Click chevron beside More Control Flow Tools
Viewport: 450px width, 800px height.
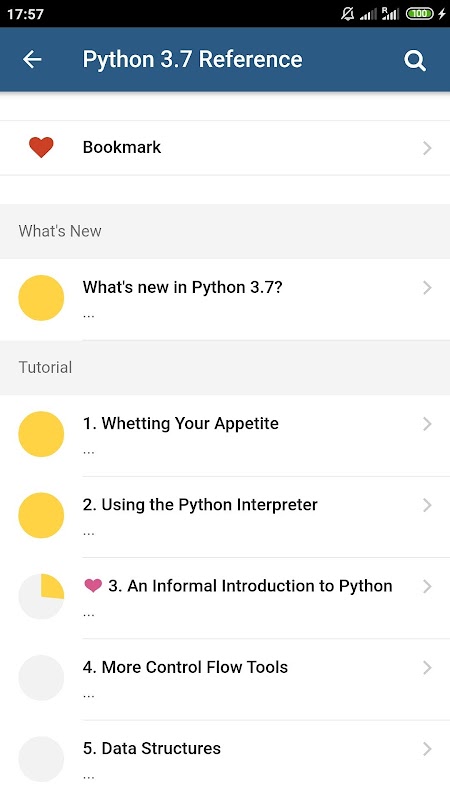pyautogui.click(x=428, y=667)
